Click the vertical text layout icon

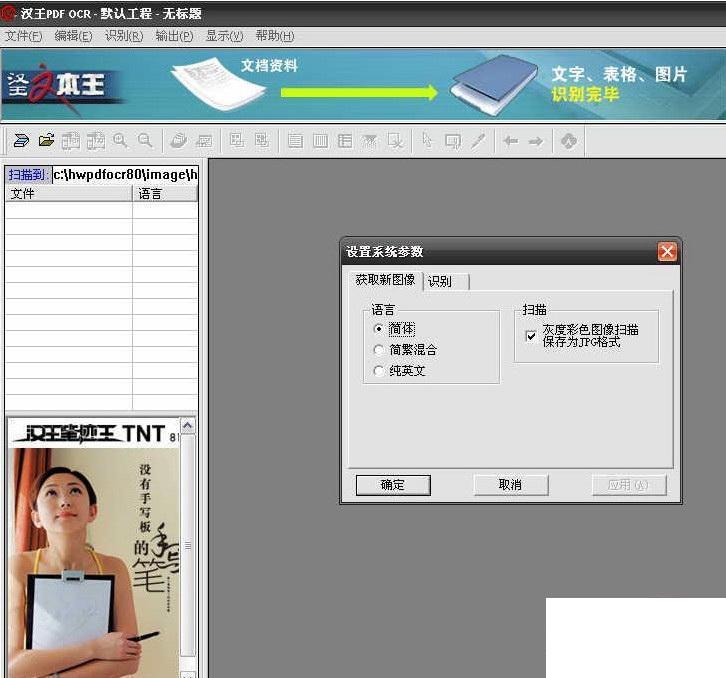(x=320, y=141)
